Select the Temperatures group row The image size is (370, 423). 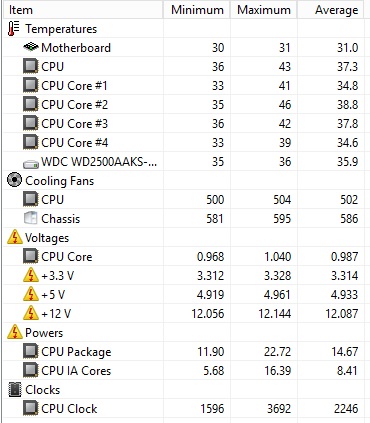pyautogui.click(x=184, y=29)
